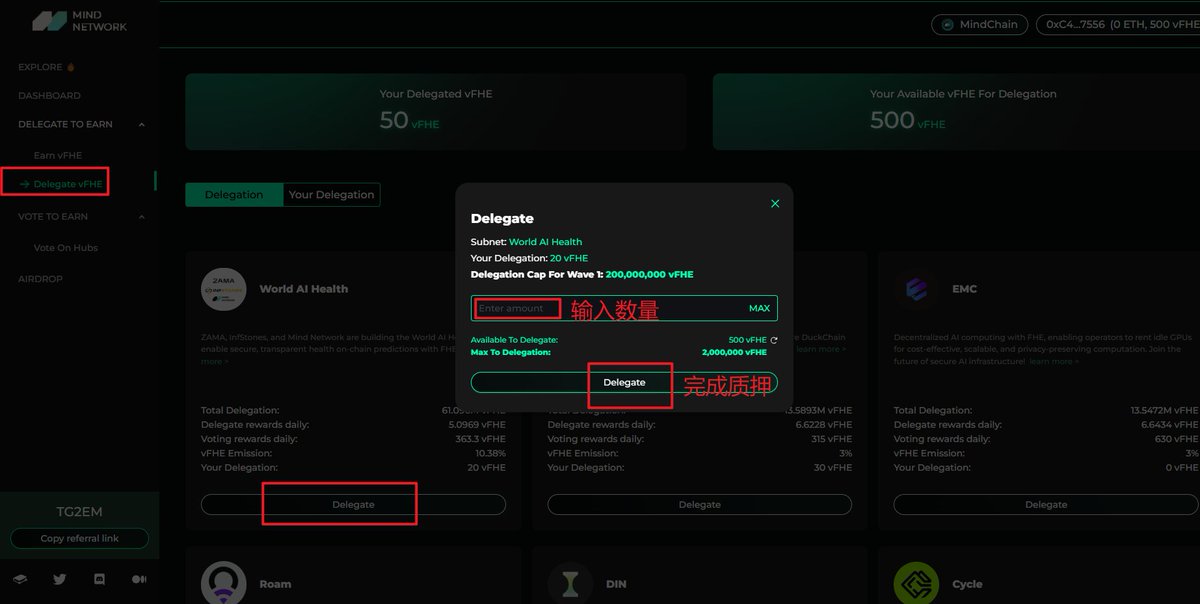Open the GitBook docs icon
Screen dimensions: 1200x604
(x=20, y=579)
